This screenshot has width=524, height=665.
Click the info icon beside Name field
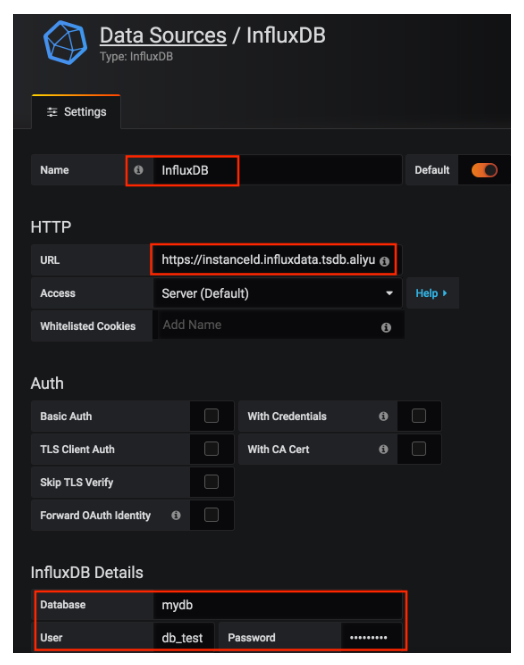[138, 170]
